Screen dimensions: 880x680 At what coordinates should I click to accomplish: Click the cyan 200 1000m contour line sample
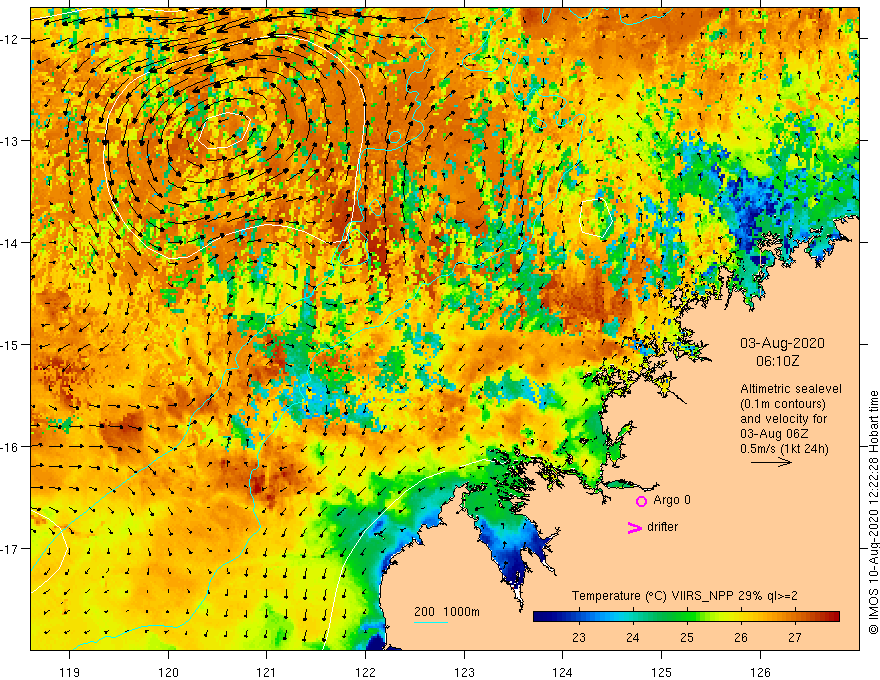click(430, 622)
